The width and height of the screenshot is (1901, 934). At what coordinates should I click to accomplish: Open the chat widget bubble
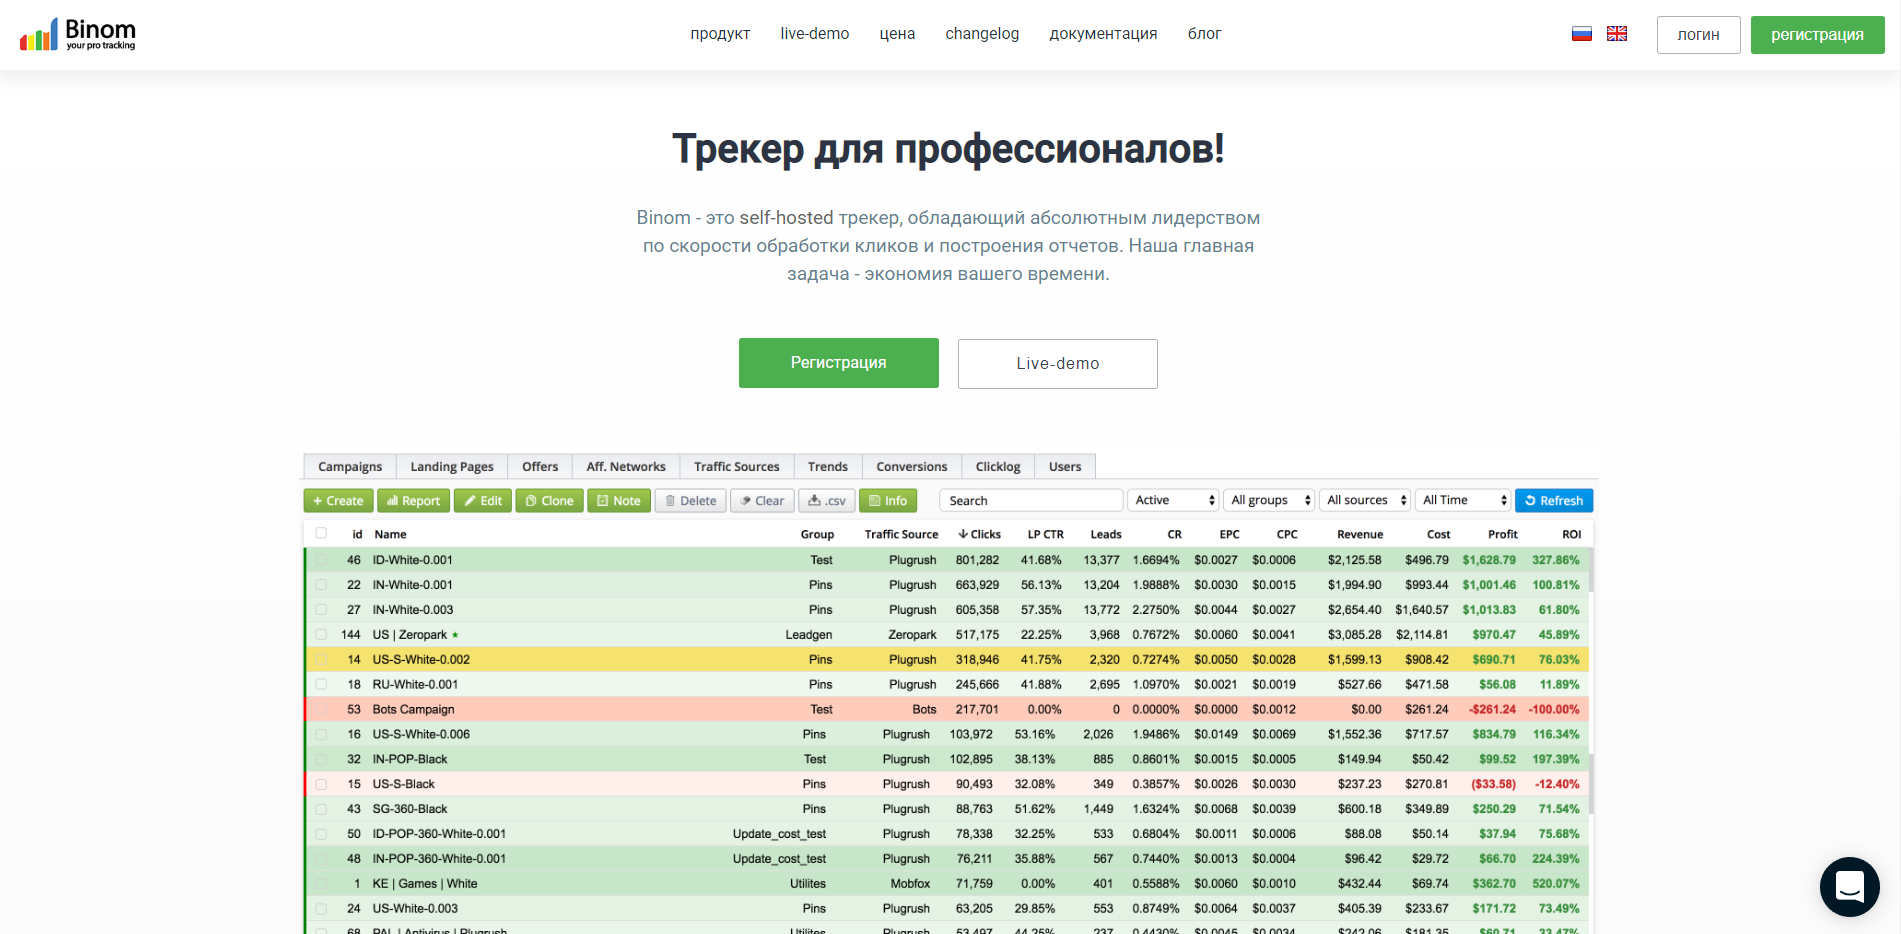(1850, 887)
